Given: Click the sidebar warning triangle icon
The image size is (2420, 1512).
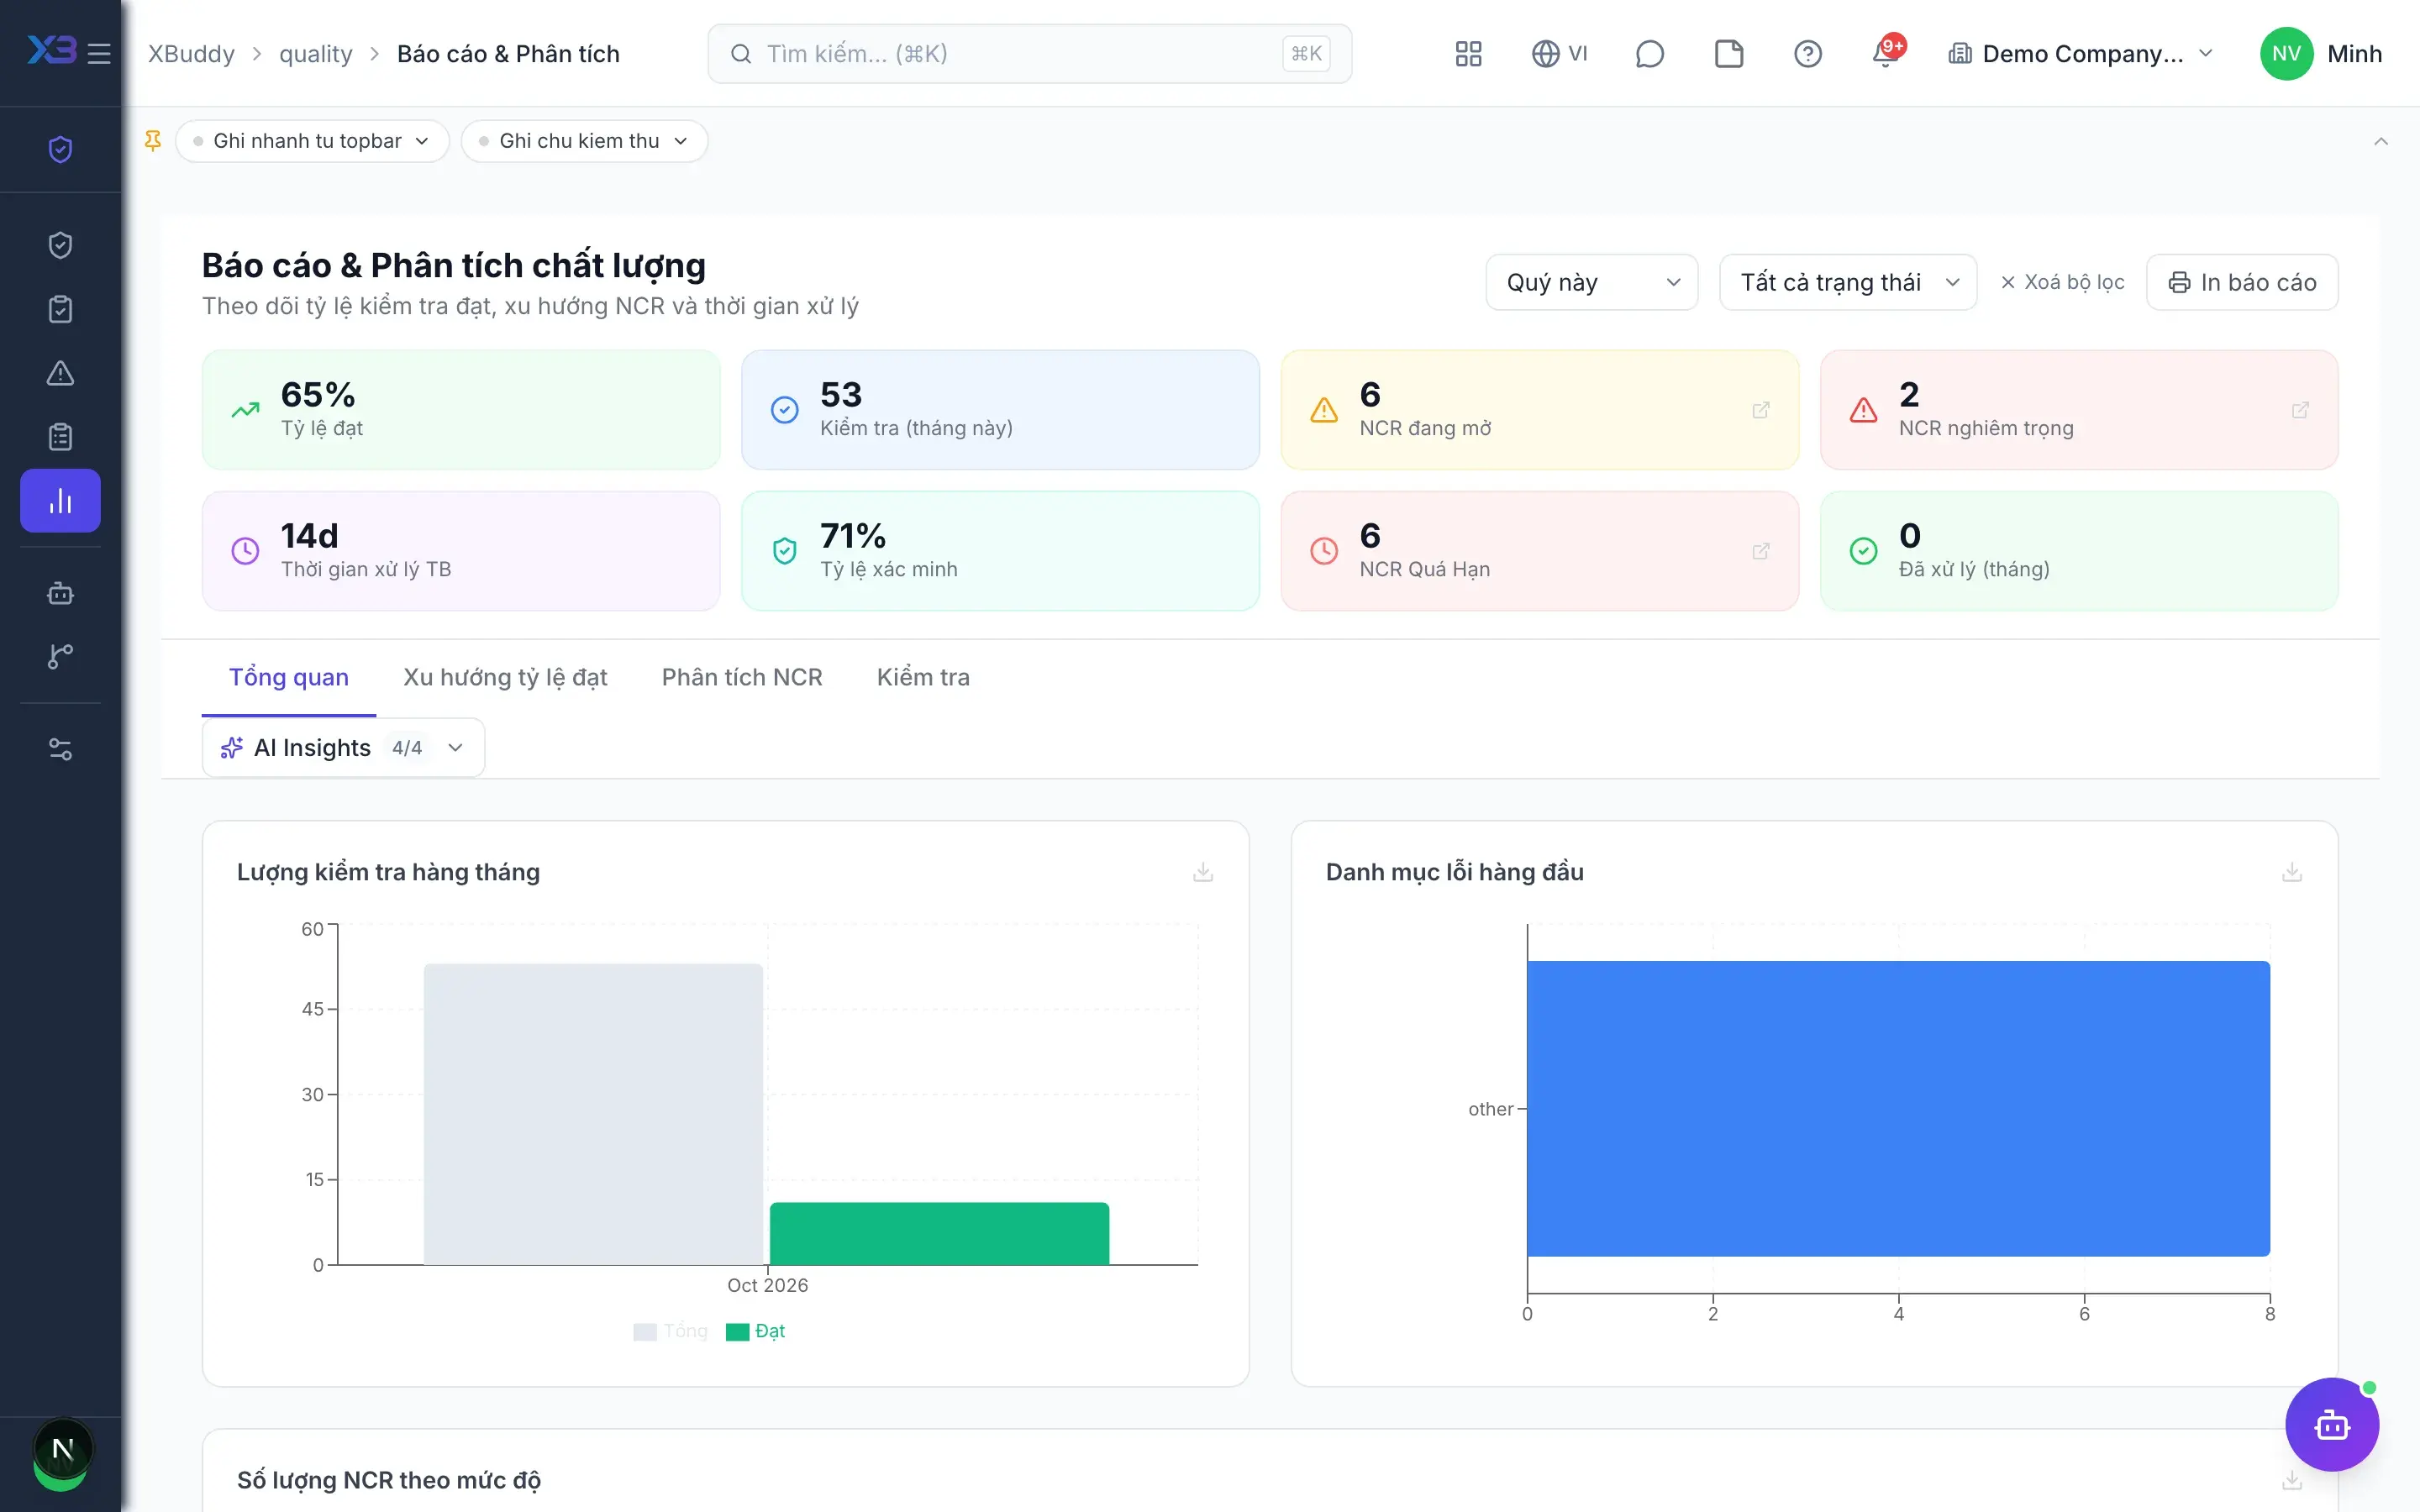Looking at the screenshot, I should click(x=60, y=373).
